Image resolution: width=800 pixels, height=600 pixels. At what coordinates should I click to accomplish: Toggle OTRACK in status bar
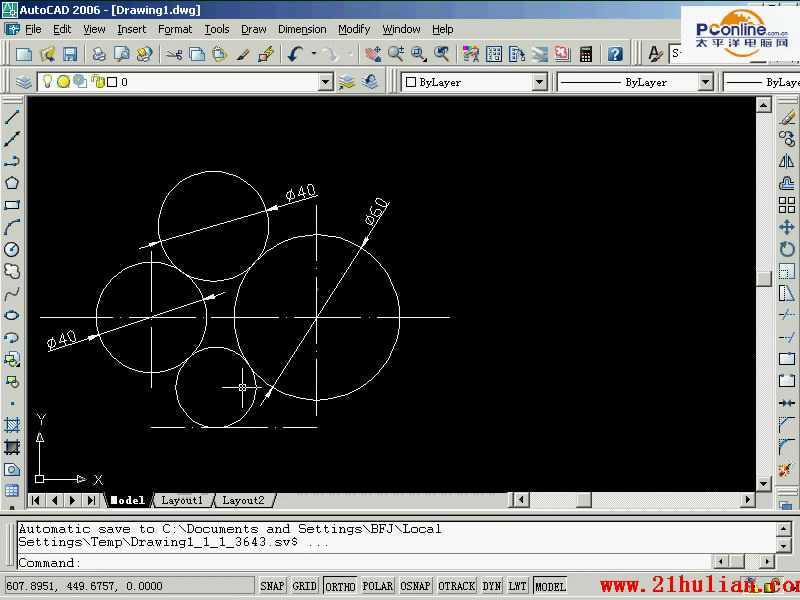click(x=457, y=586)
